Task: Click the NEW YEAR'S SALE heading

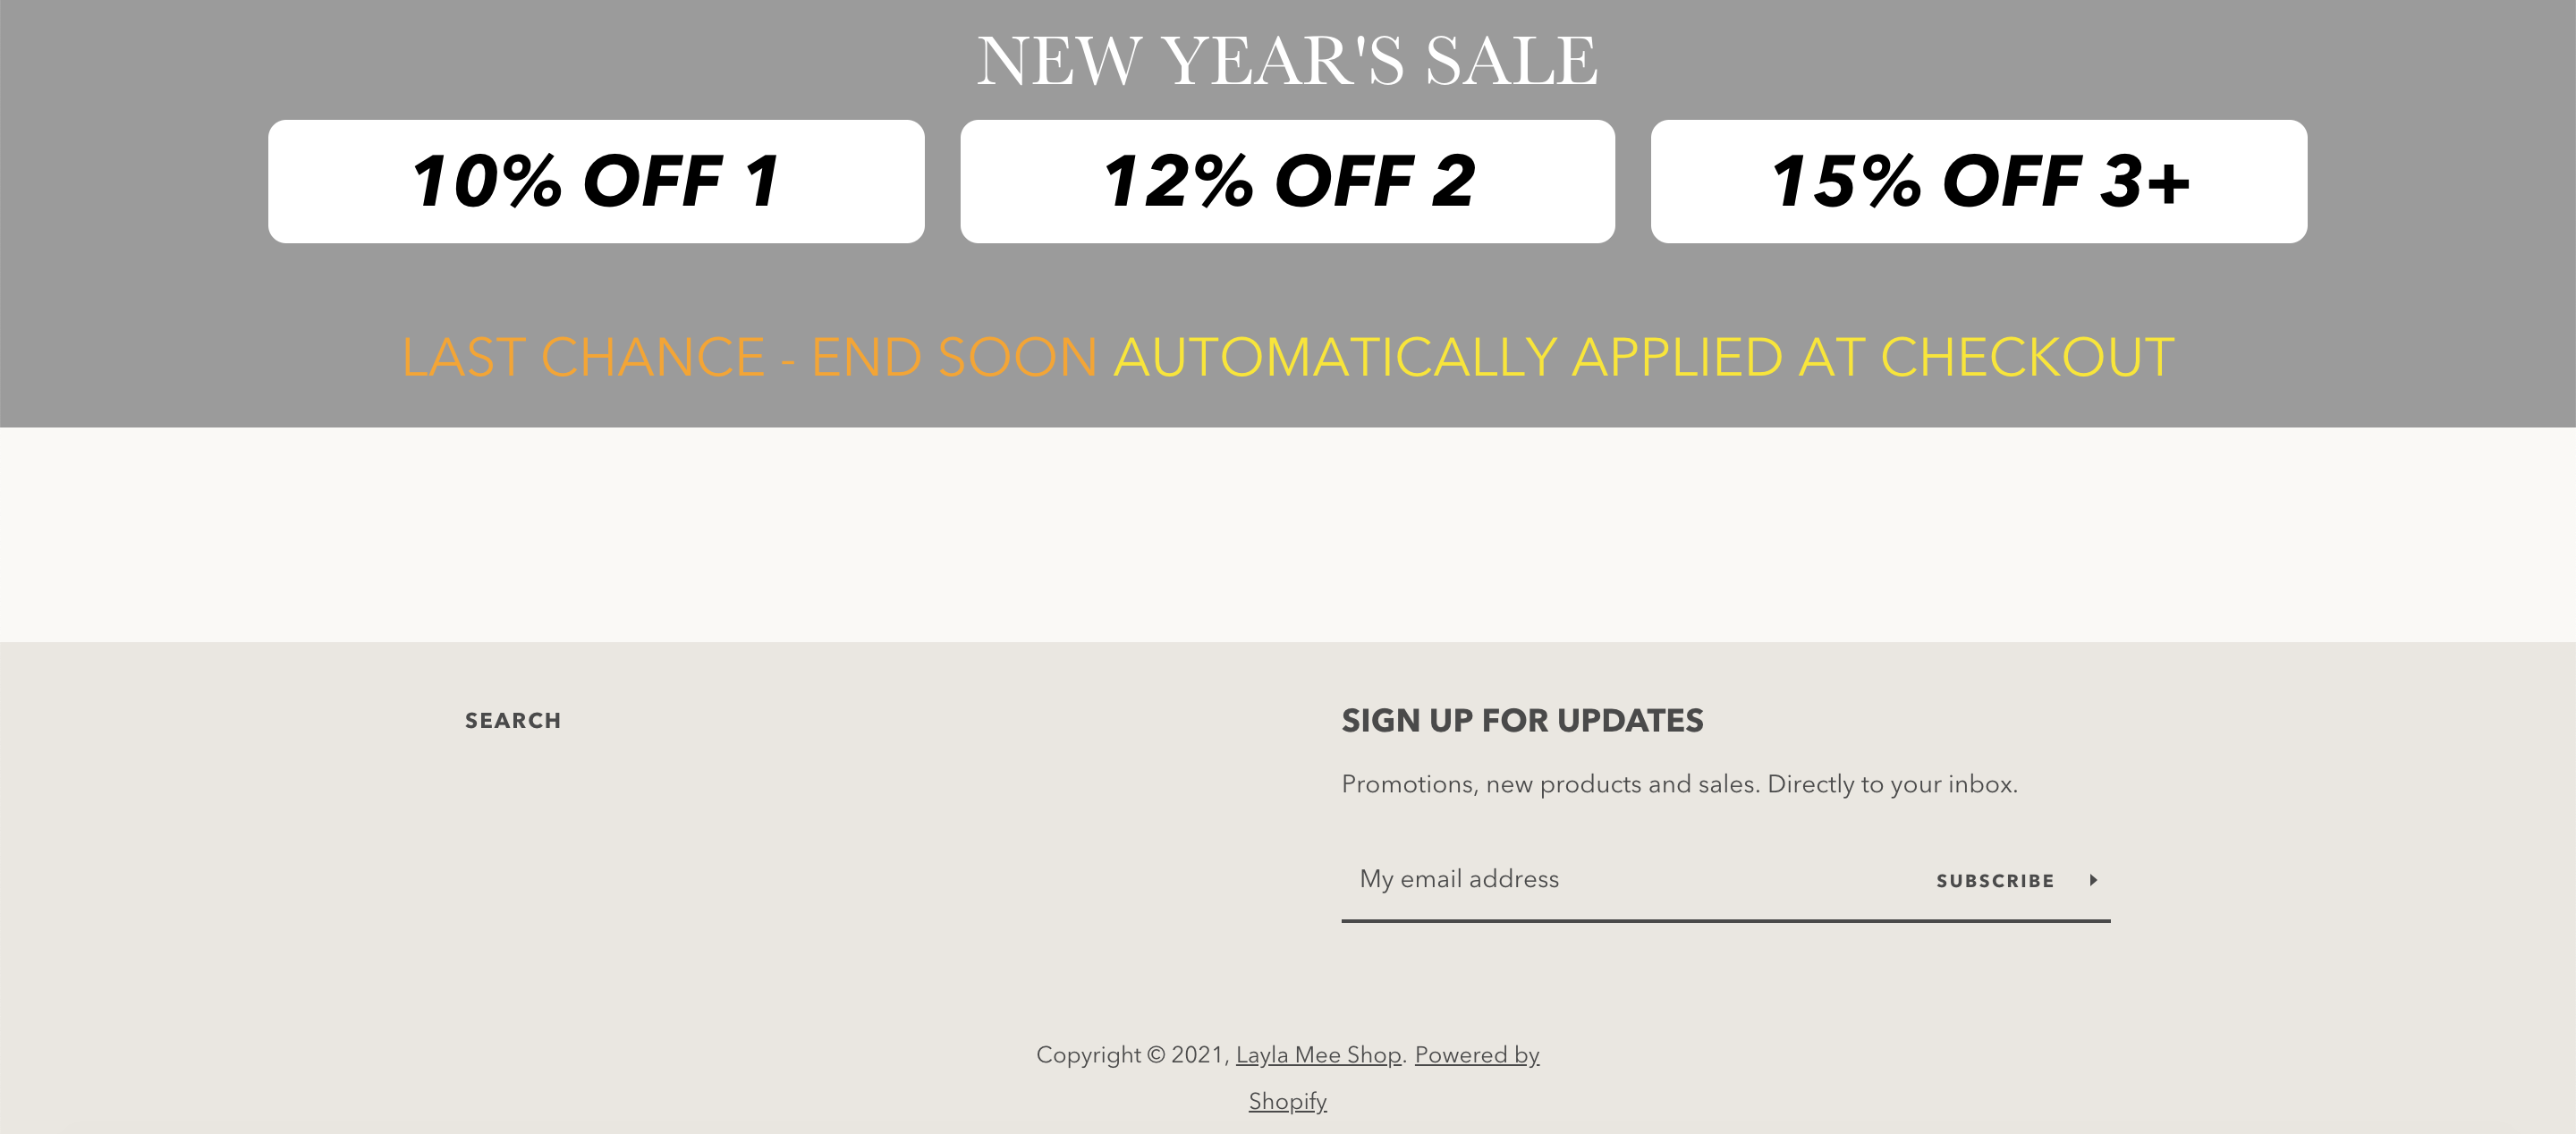Action: pos(1287,60)
